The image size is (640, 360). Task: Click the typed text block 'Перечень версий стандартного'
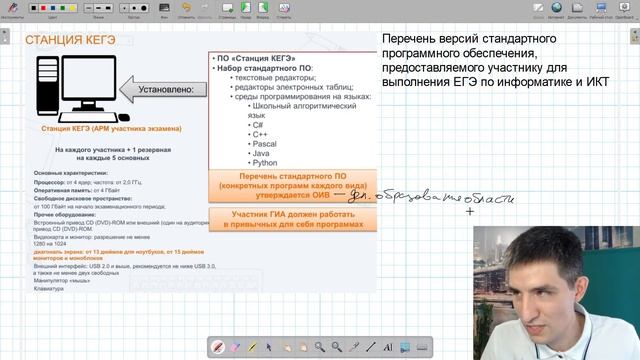click(469, 39)
